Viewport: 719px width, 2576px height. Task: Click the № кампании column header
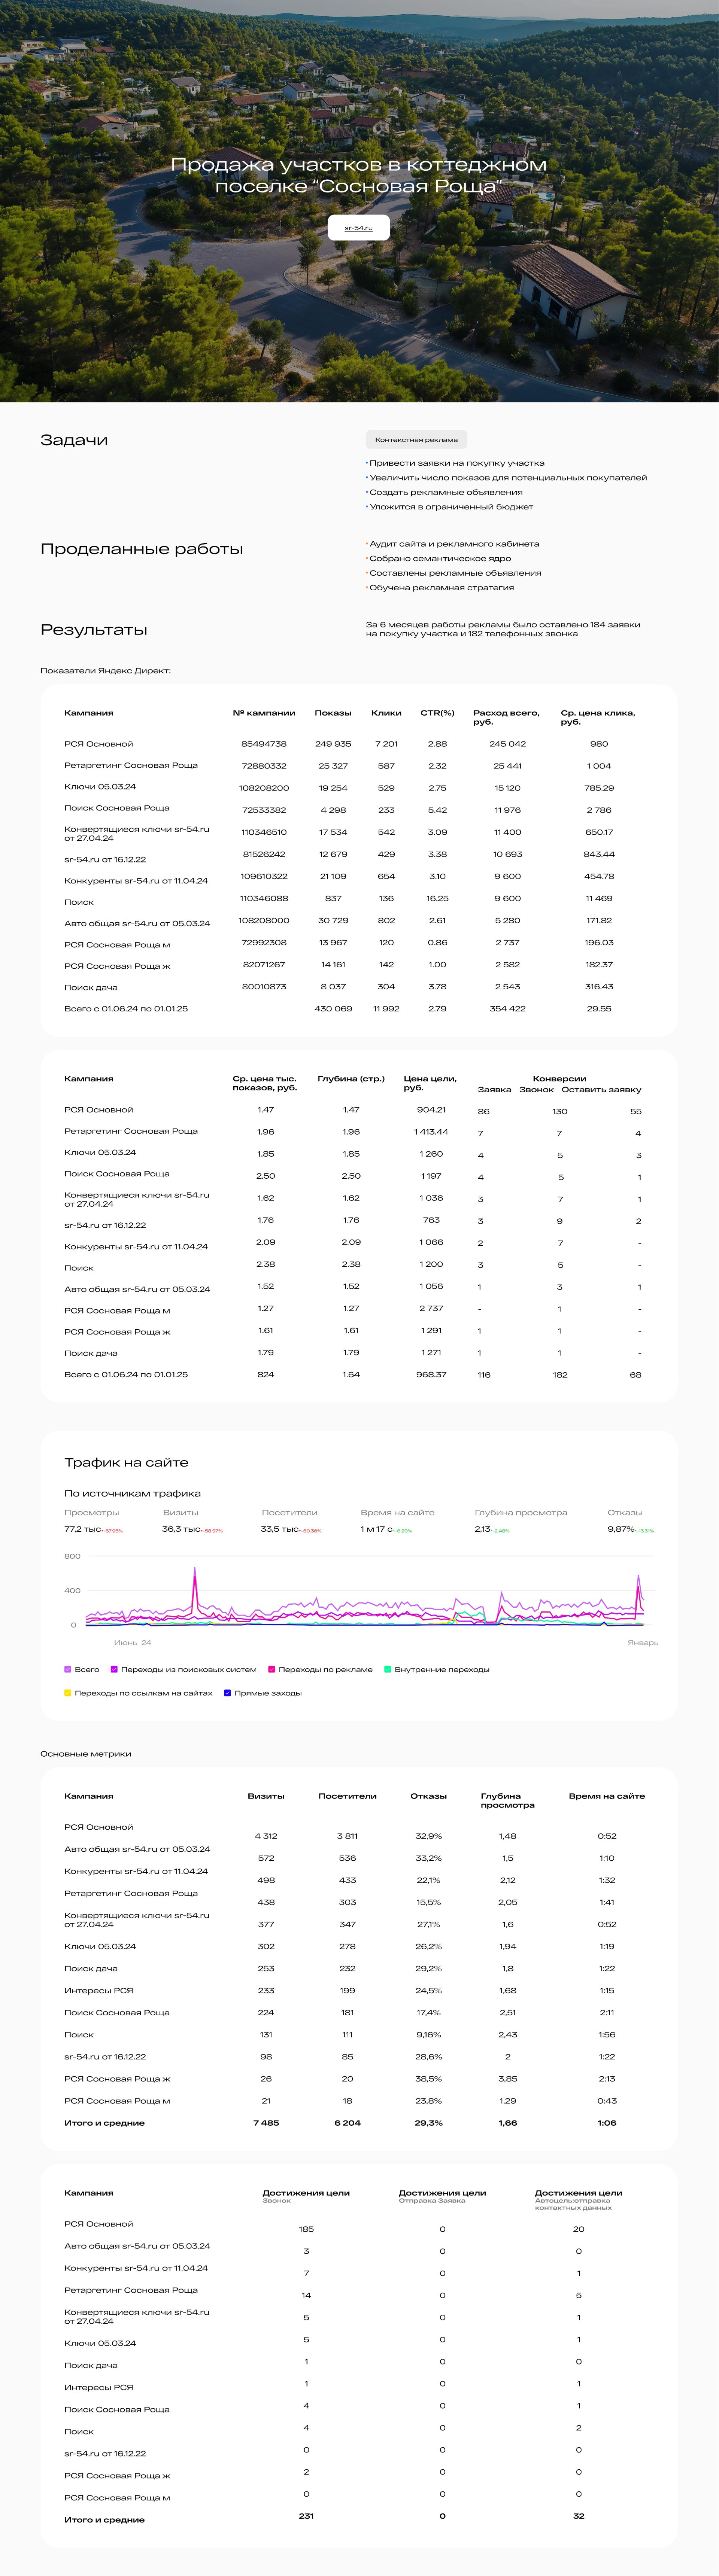pyautogui.click(x=264, y=713)
